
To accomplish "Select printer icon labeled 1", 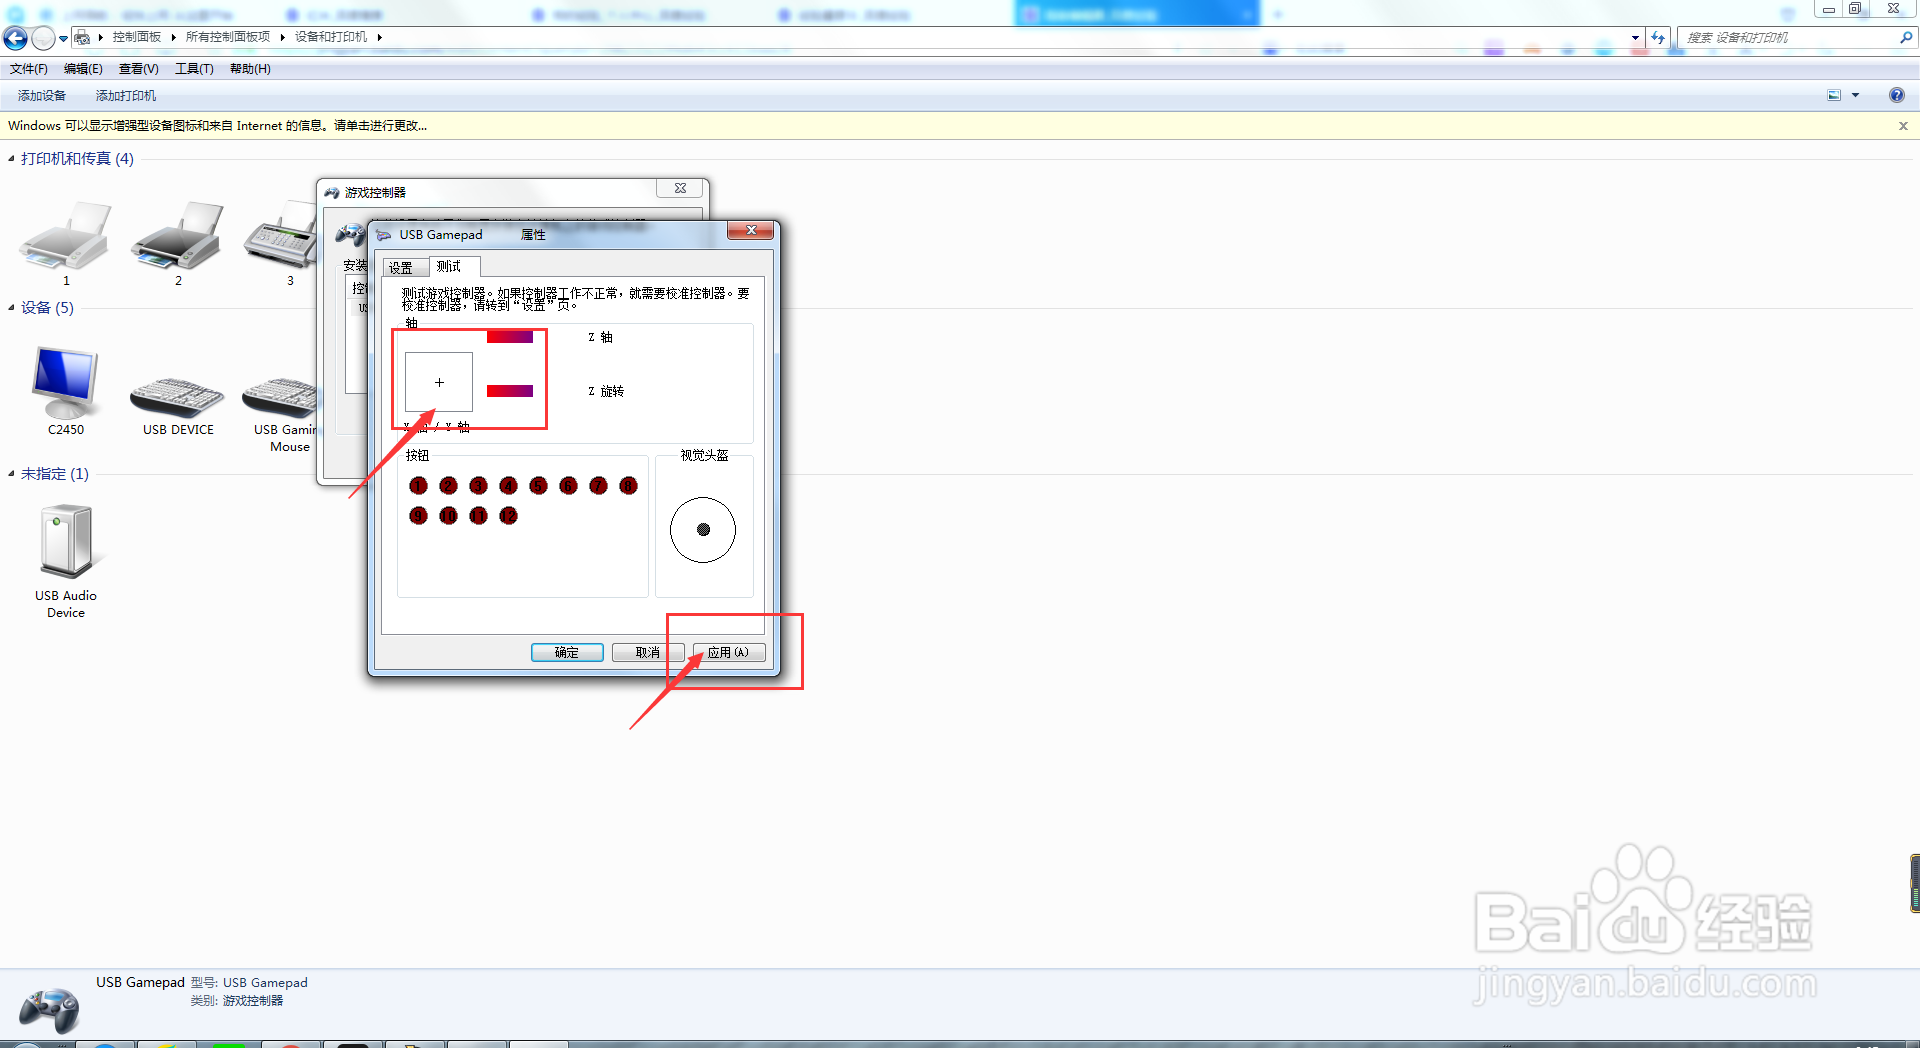I will [66, 237].
